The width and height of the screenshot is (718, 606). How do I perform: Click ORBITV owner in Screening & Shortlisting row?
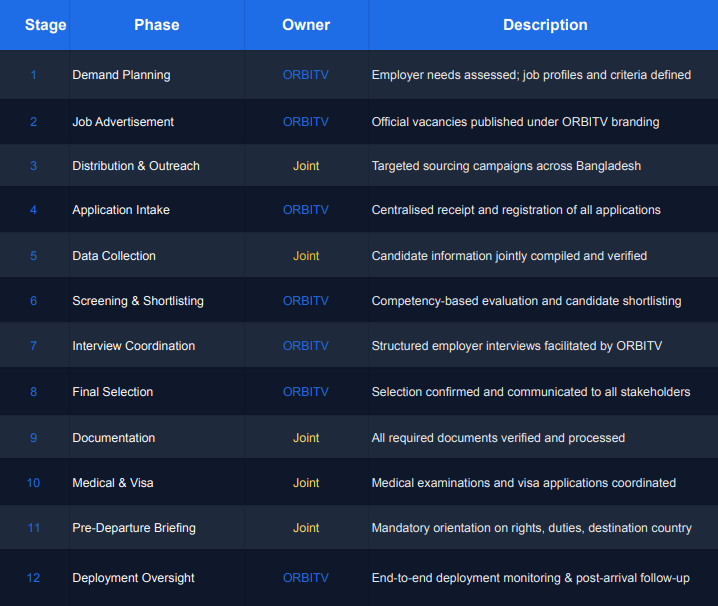pyautogui.click(x=305, y=301)
